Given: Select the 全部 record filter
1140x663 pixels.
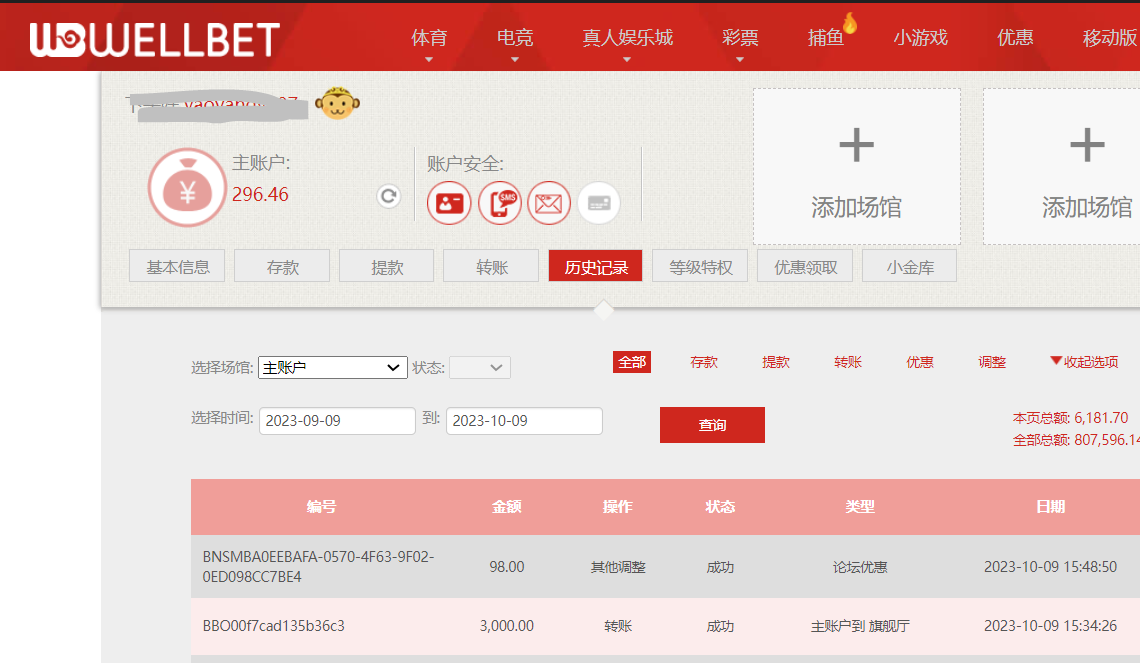Looking at the screenshot, I should point(632,362).
